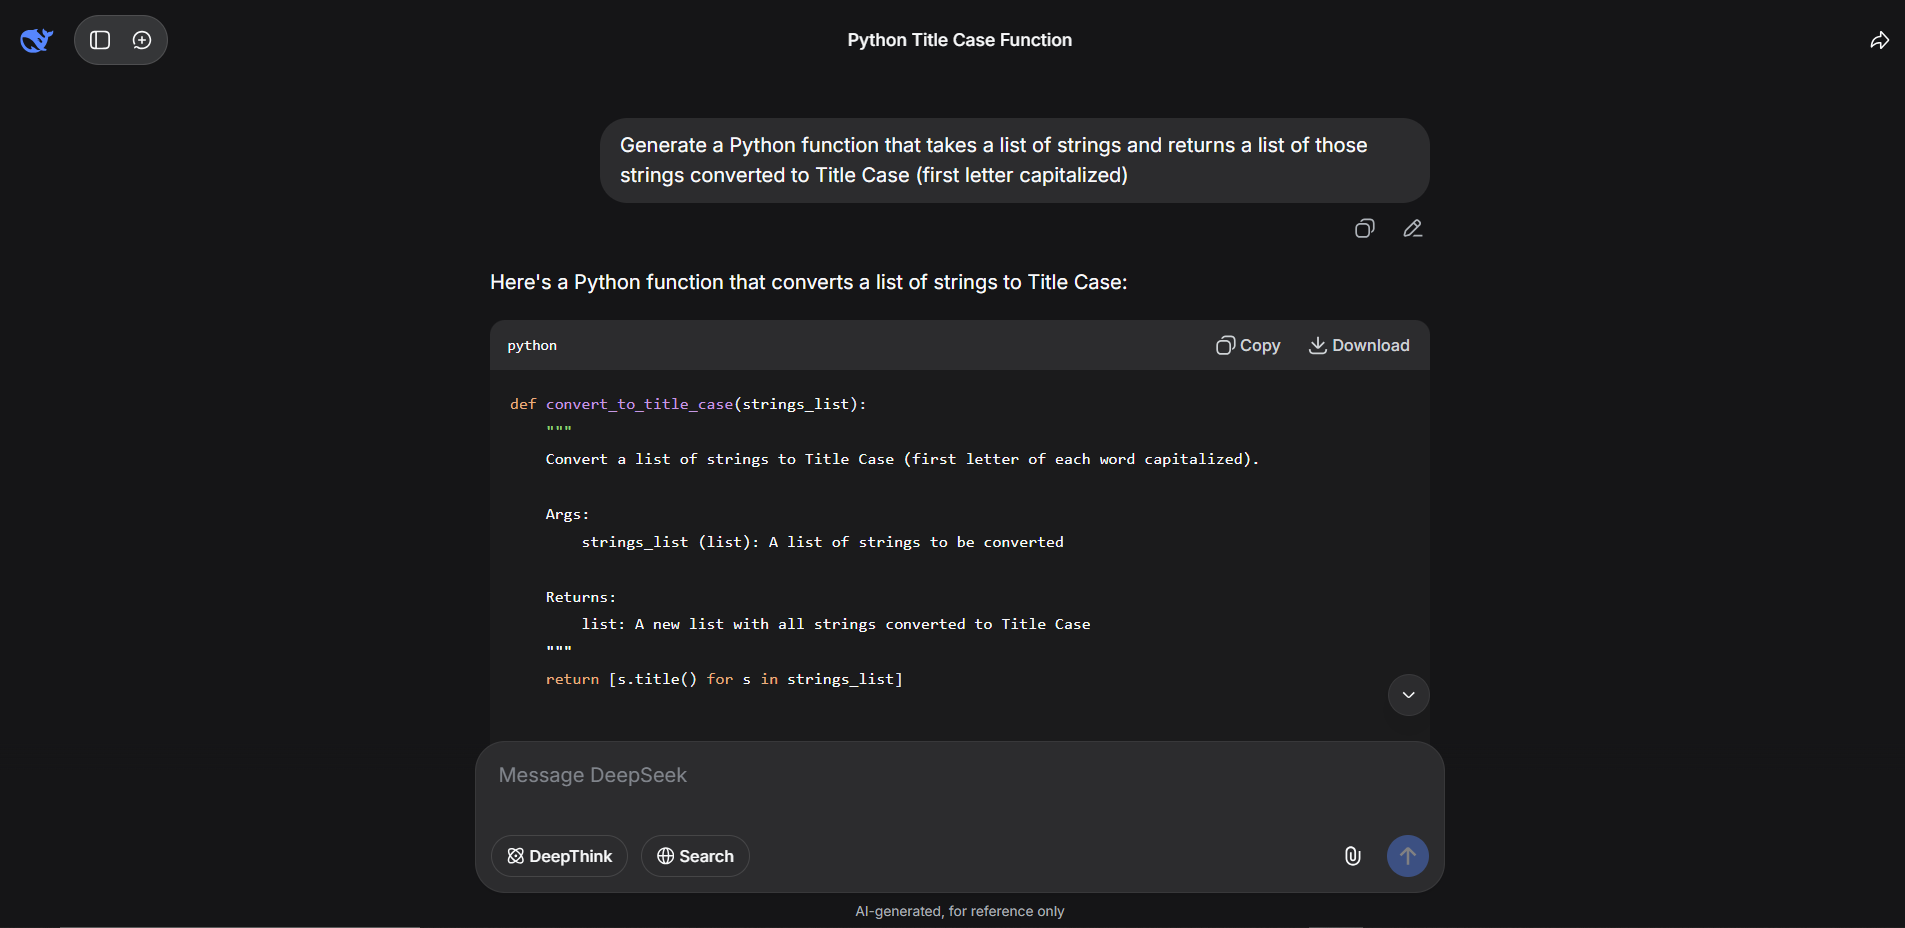This screenshot has width=1905, height=928.
Task: Click the user prompt message bubble
Action: tap(1013, 160)
